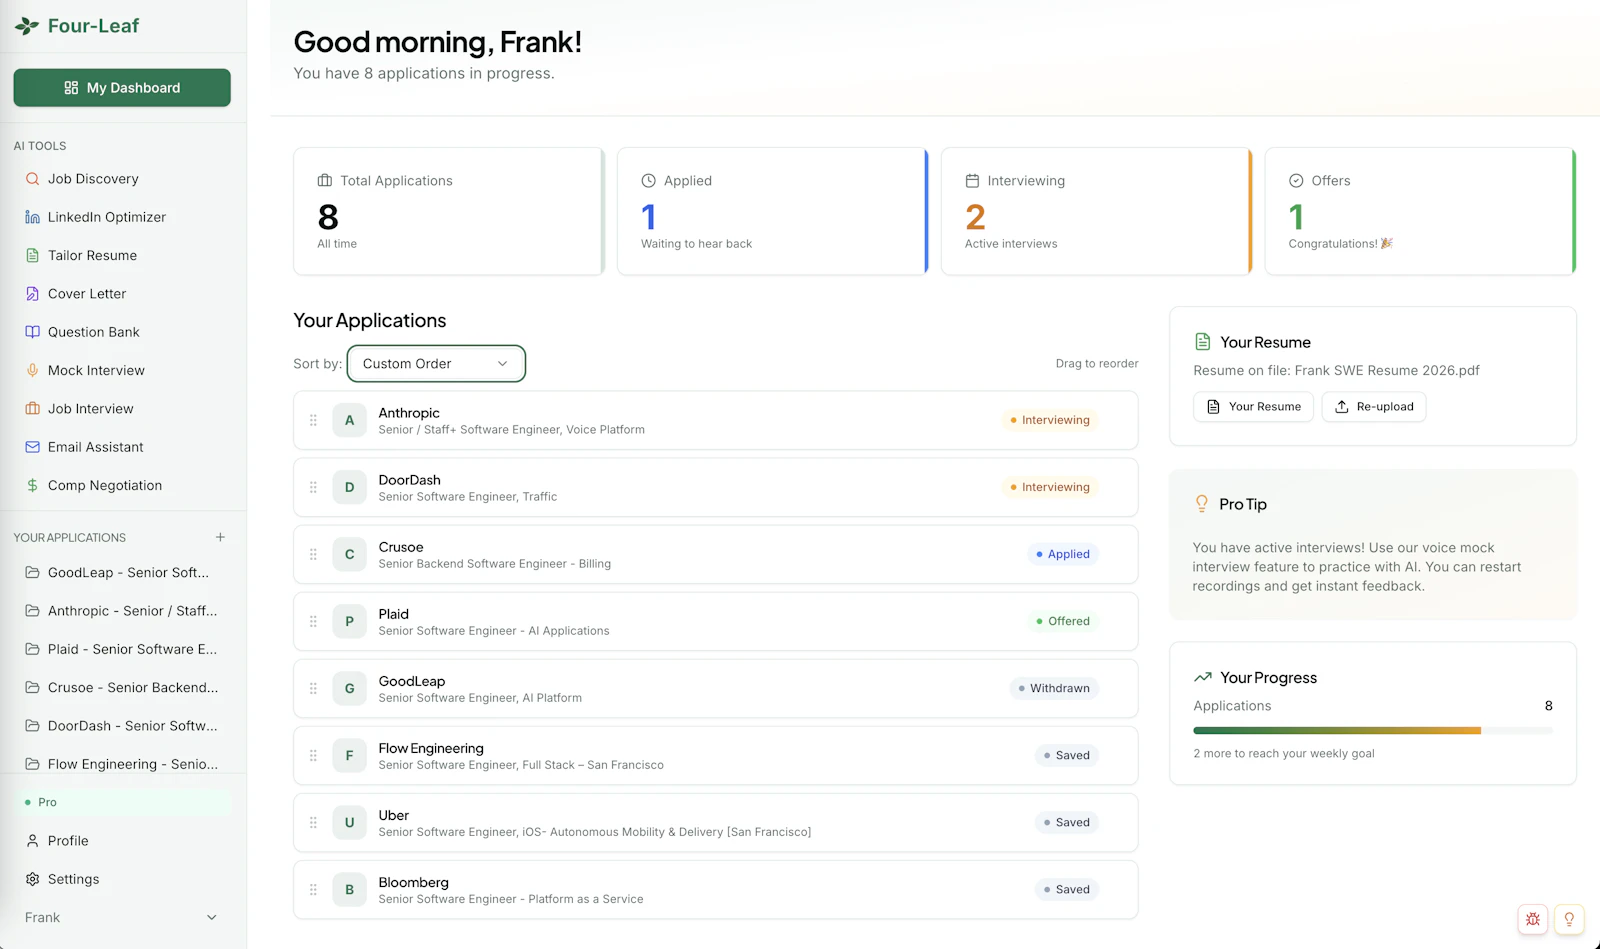Open Plaid - Senior Software sidebar application
The image size is (1600, 949).
click(122, 649)
